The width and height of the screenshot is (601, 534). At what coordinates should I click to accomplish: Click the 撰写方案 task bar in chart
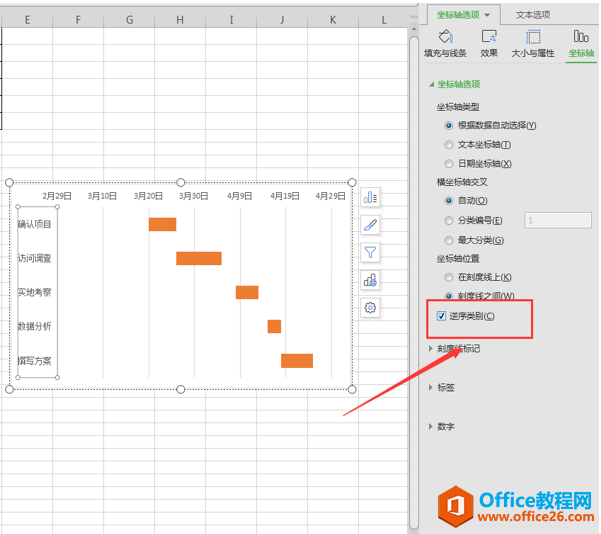click(x=297, y=361)
